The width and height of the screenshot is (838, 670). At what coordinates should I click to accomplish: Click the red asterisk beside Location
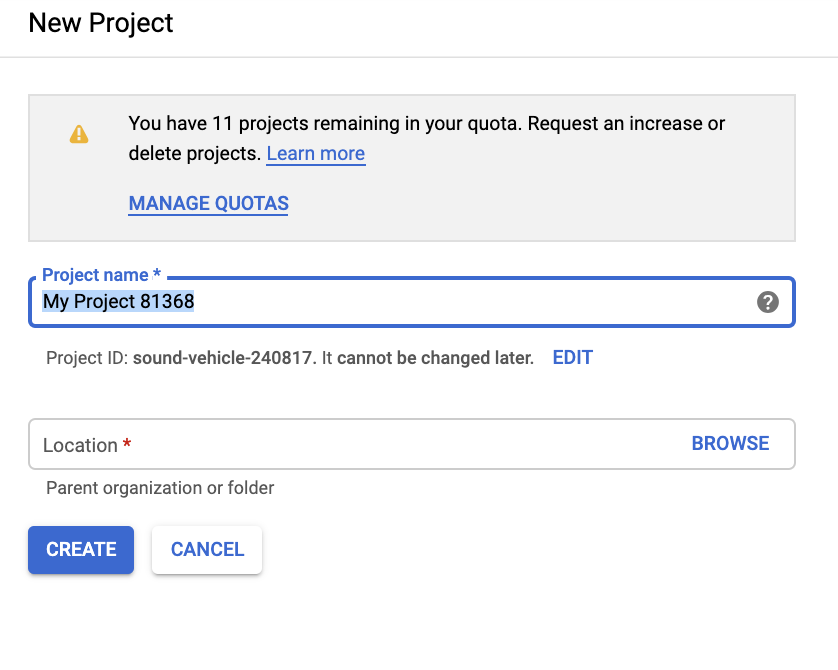(x=127, y=445)
